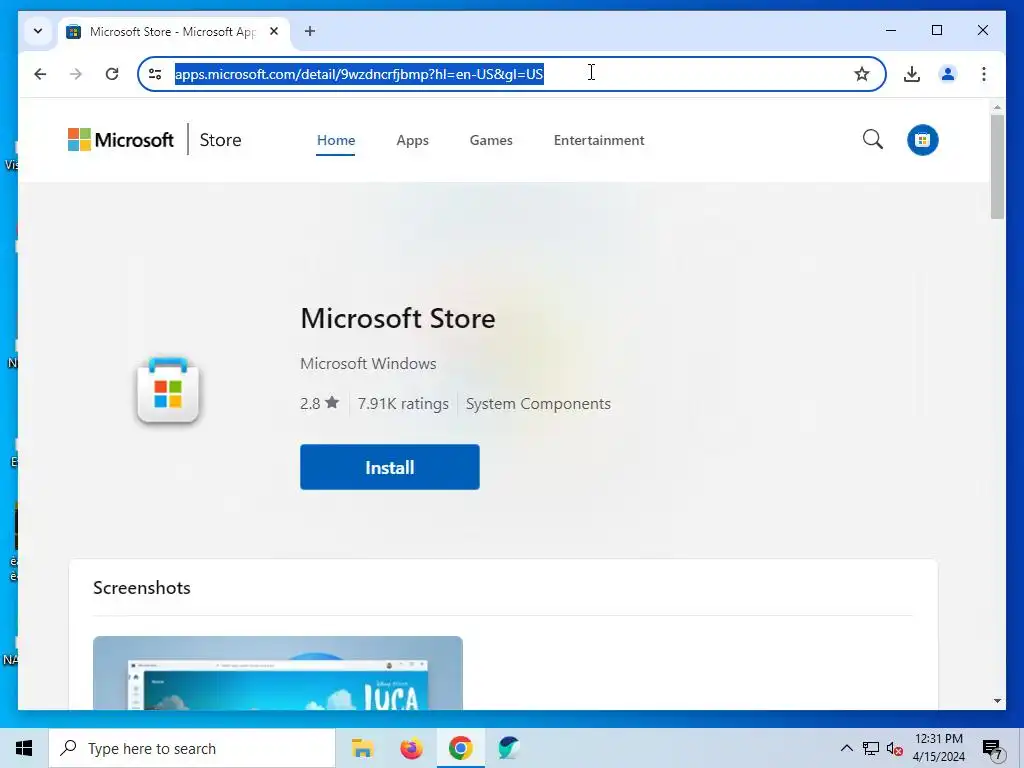Click the address bar URL field
The height and width of the screenshot is (768, 1024).
tap(511, 74)
